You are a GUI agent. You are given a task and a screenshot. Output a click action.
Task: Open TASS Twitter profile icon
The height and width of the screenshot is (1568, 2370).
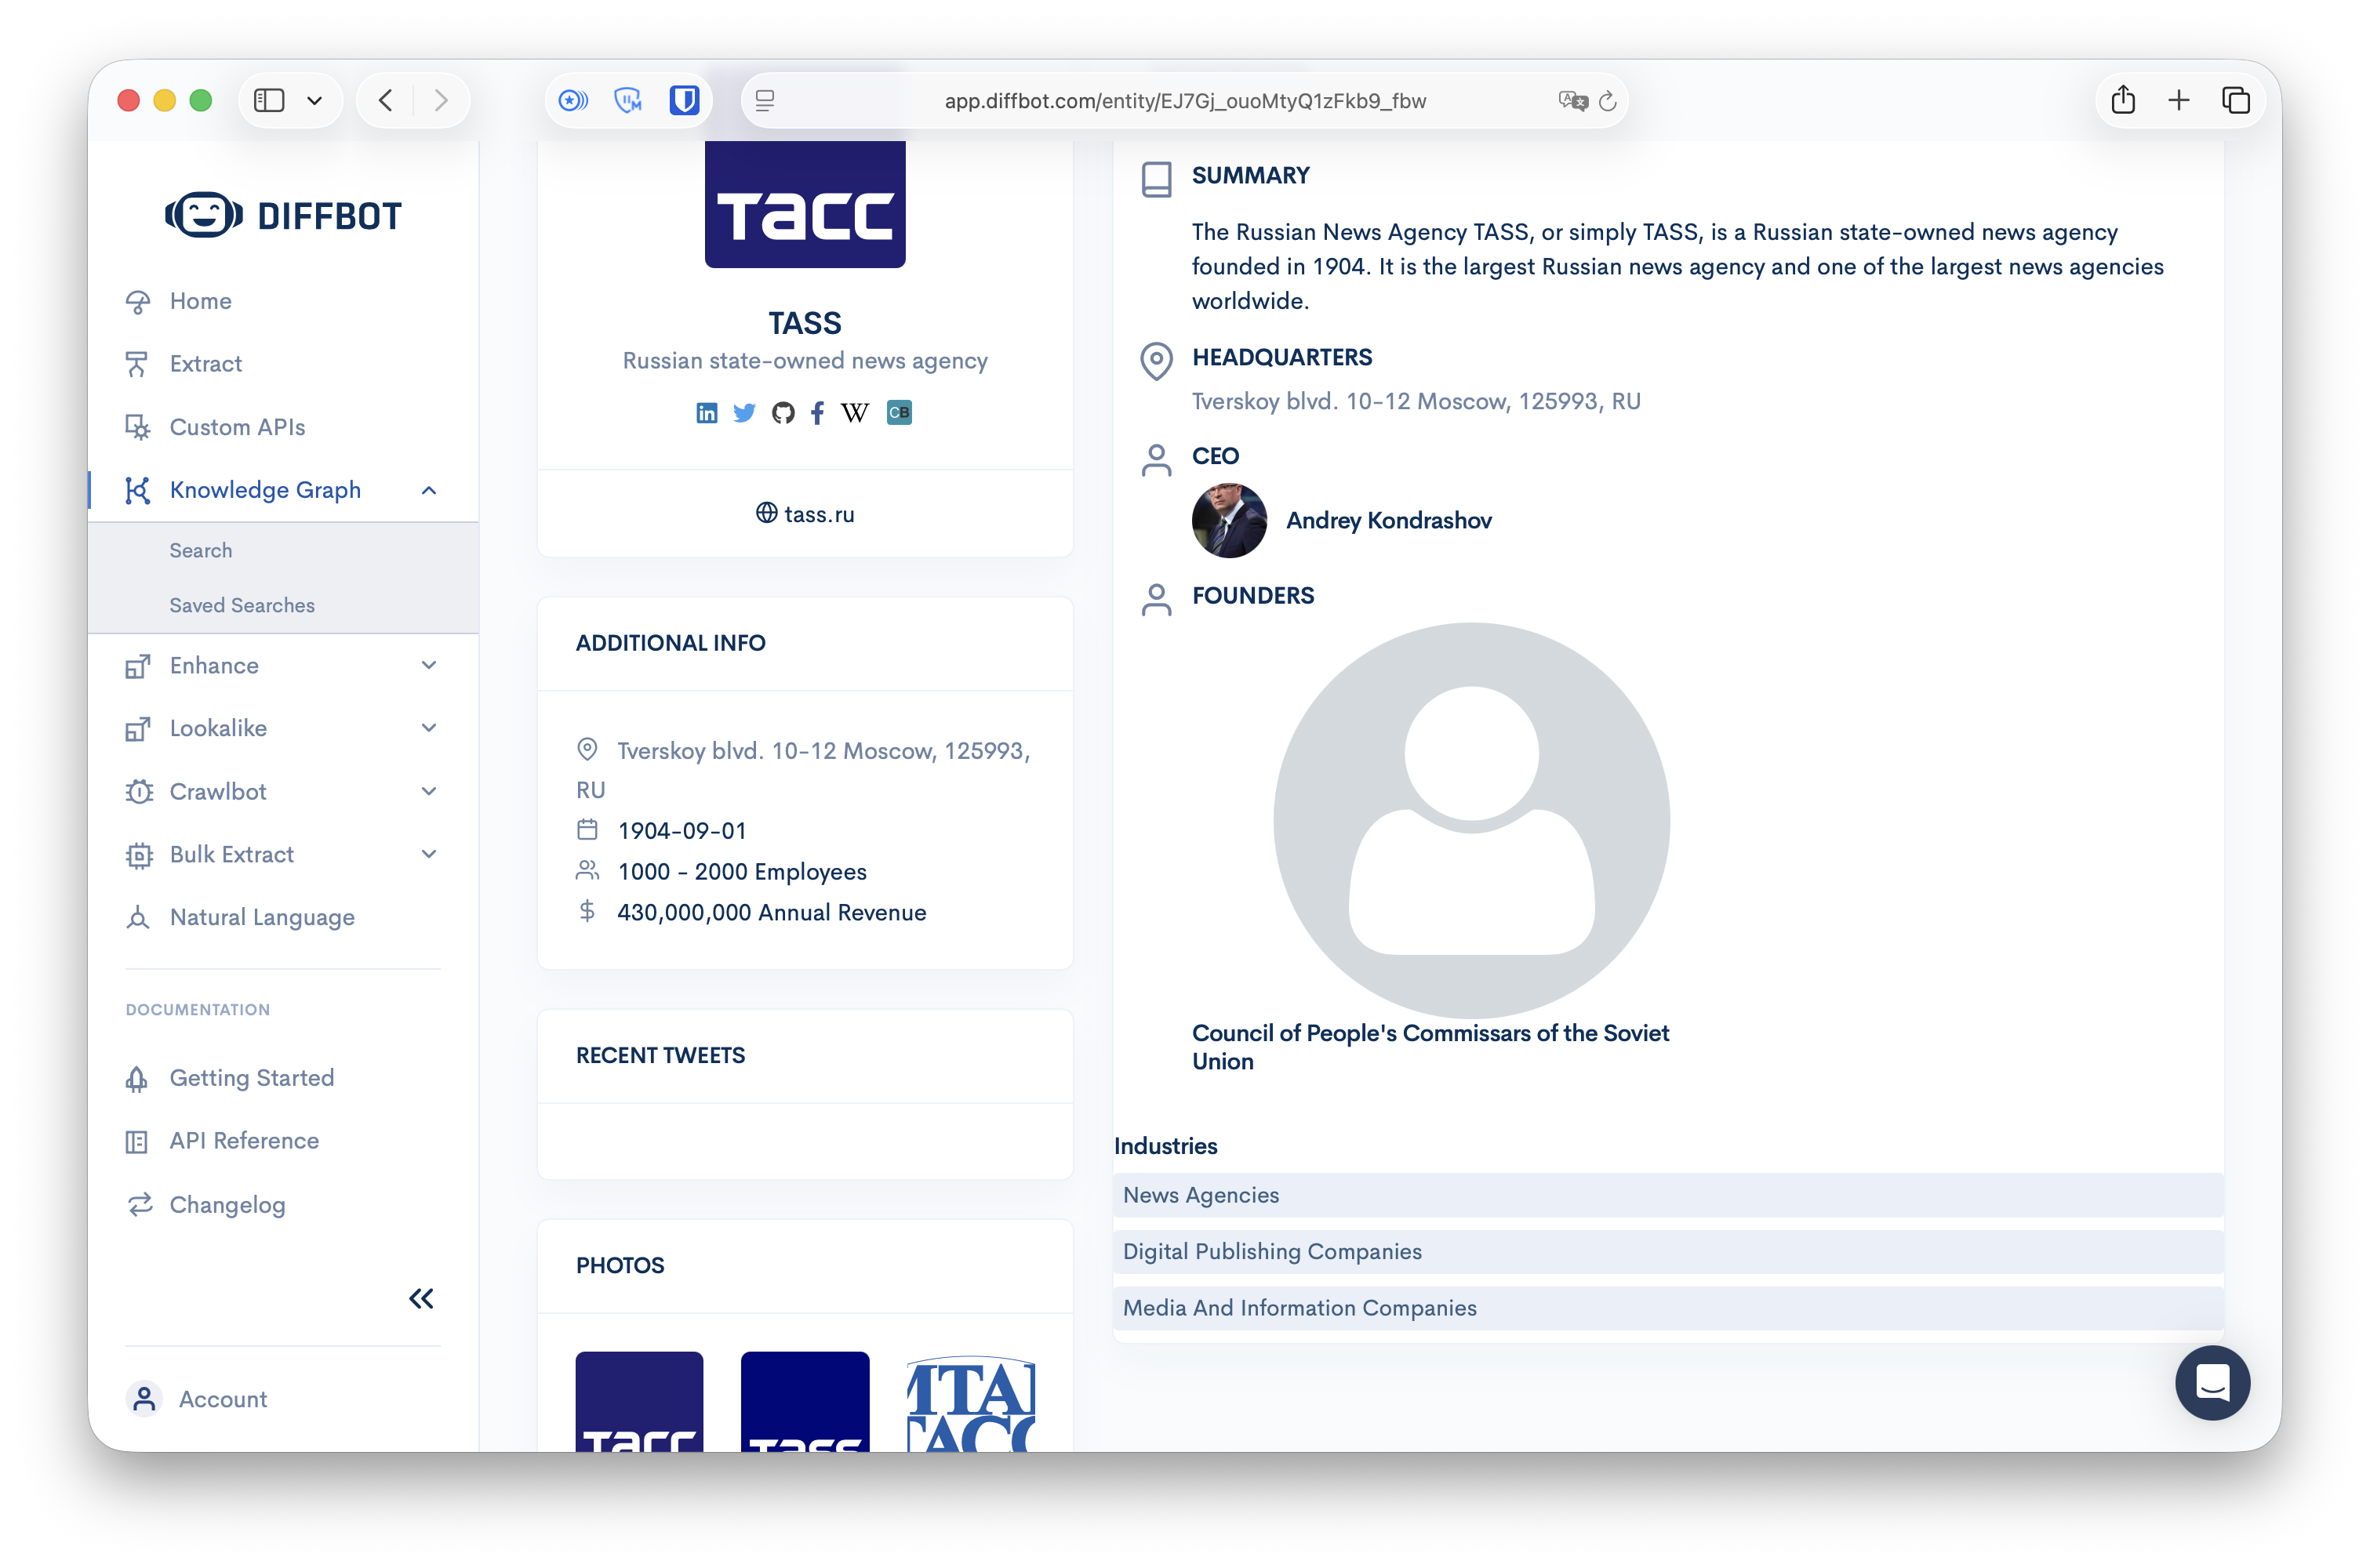[x=744, y=413]
